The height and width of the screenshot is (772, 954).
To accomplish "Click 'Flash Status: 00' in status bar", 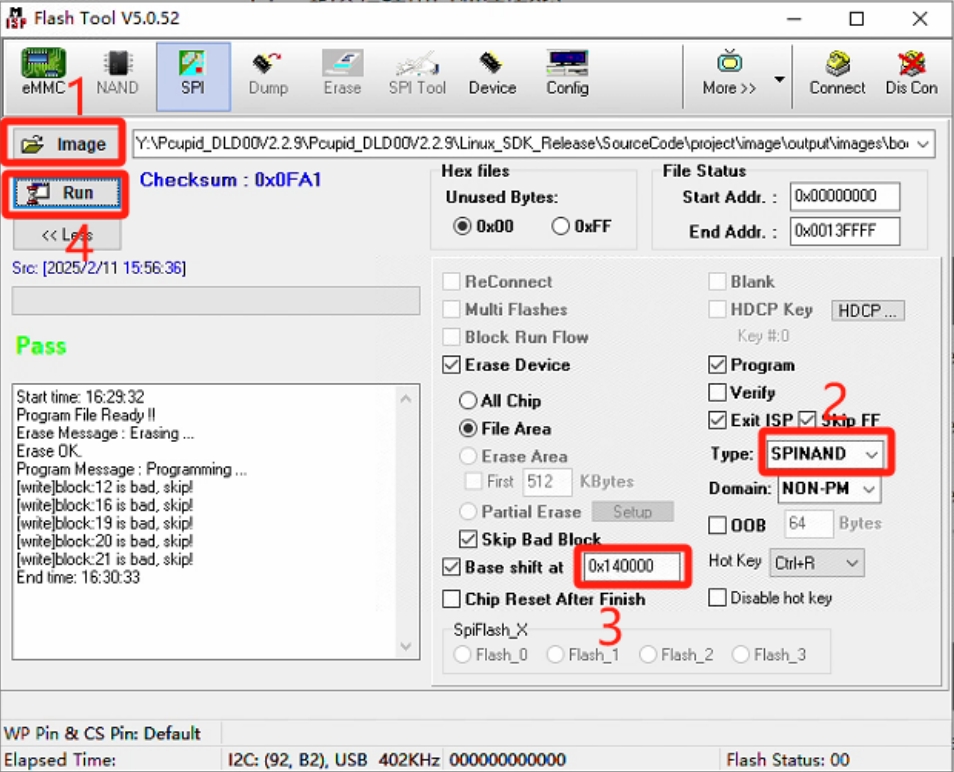I will click(788, 760).
